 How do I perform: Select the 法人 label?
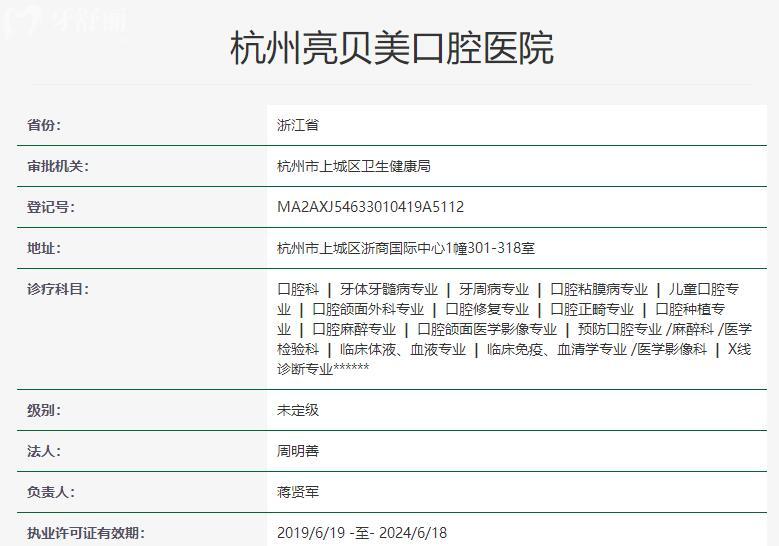(x=44, y=451)
